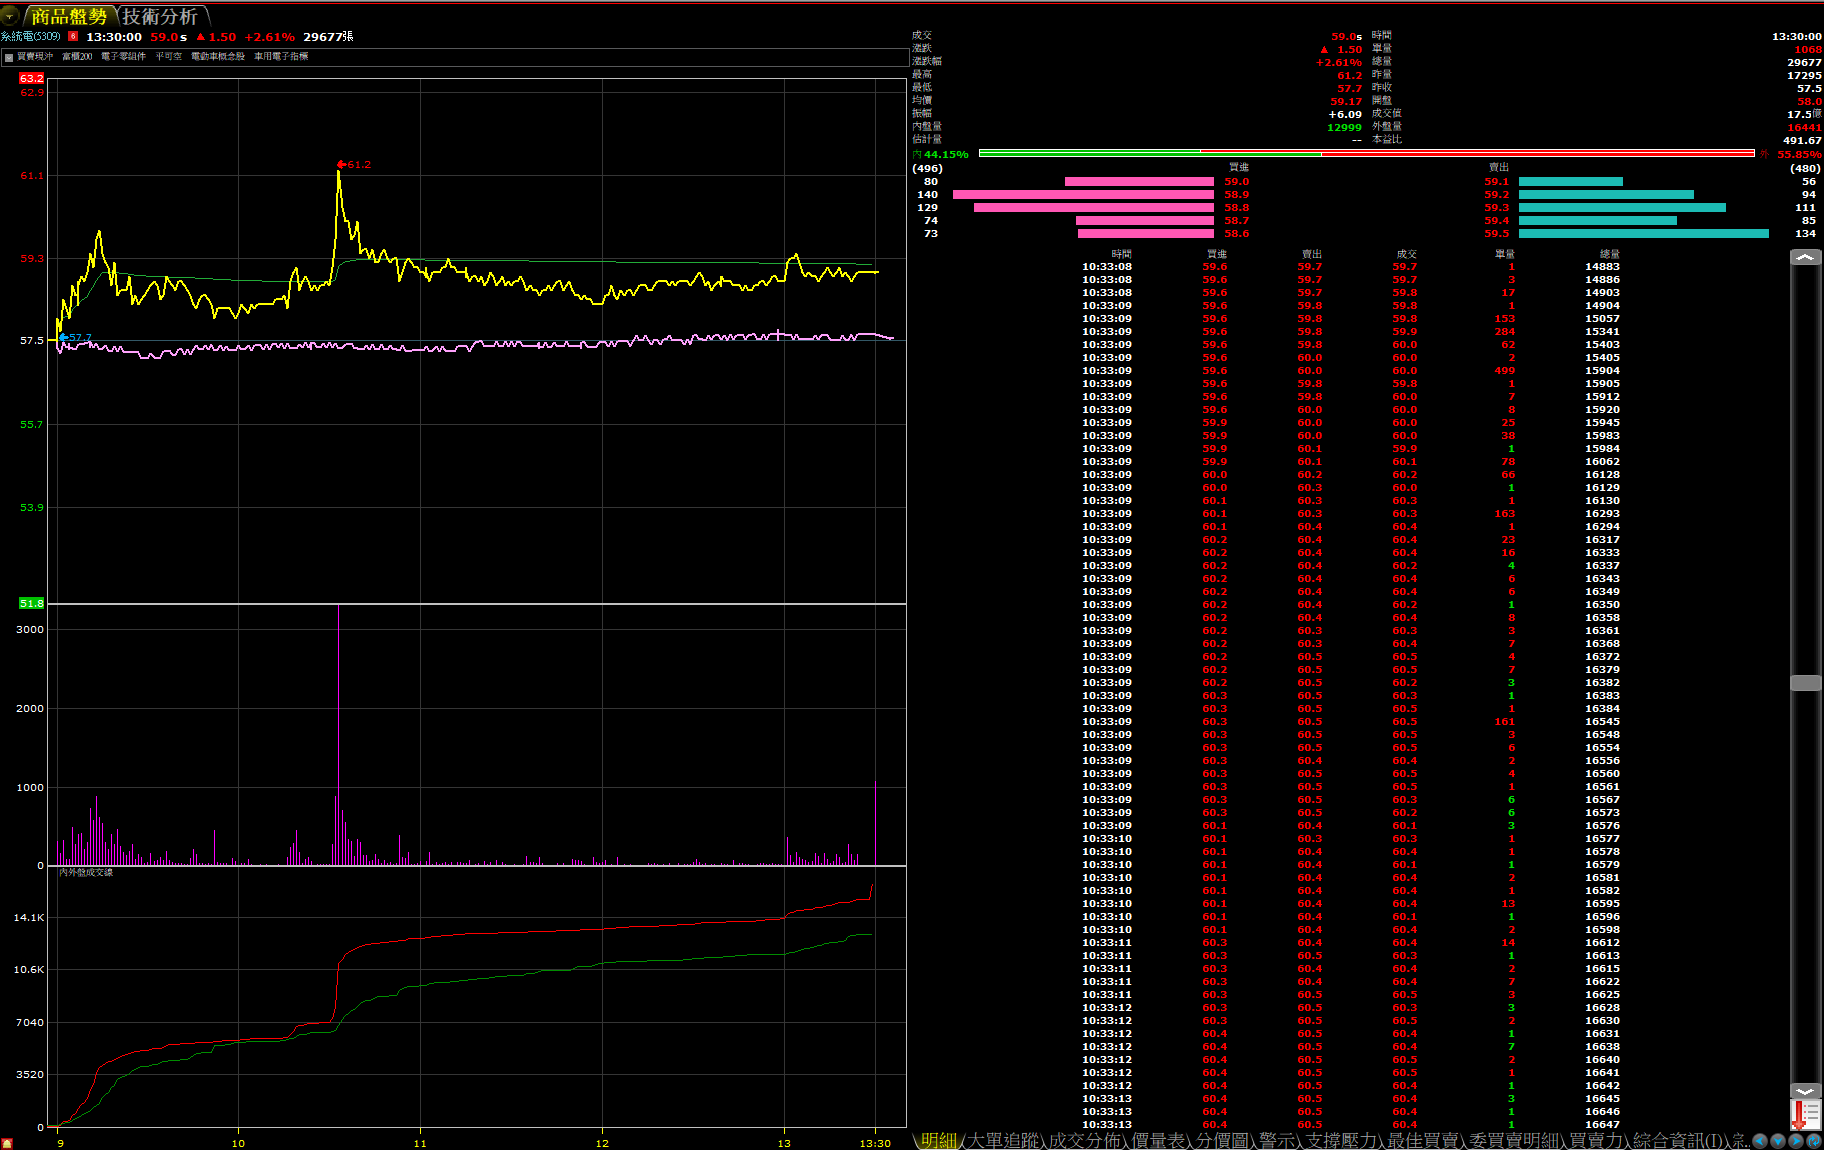Click the tick row with total 15904

click(x=1351, y=371)
